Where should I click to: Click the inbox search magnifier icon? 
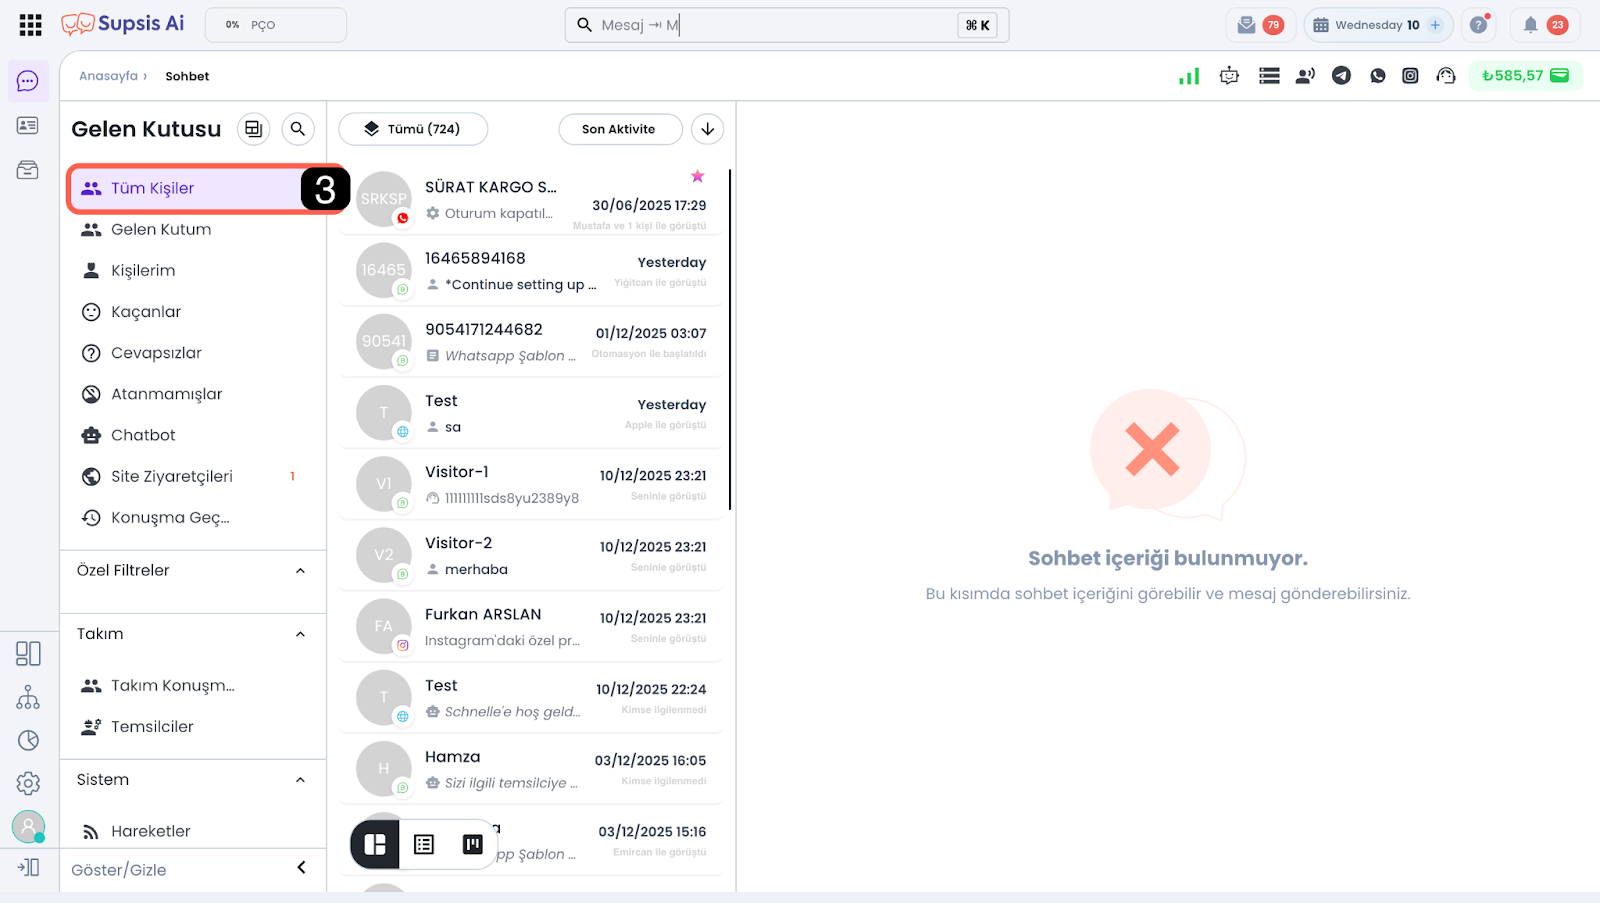point(297,129)
